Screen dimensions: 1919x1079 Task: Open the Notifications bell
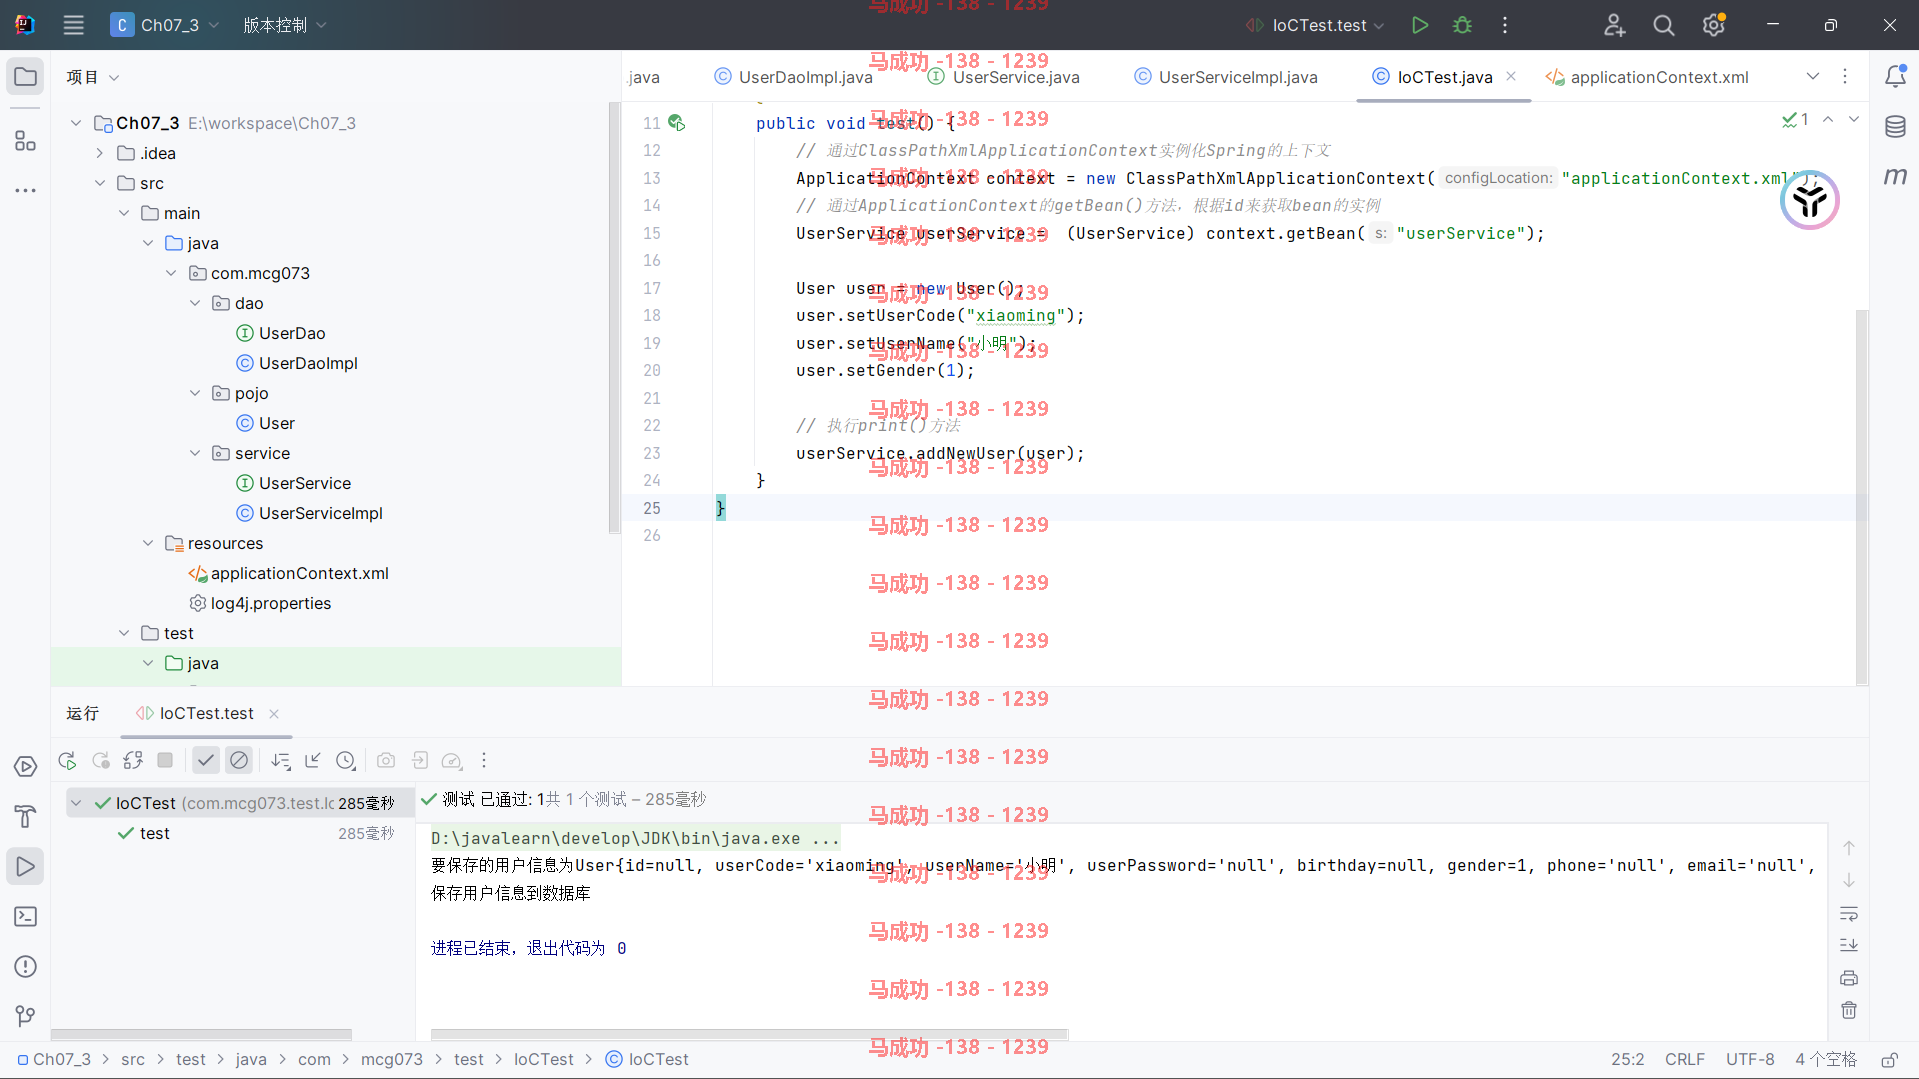tap(1895, 76)
